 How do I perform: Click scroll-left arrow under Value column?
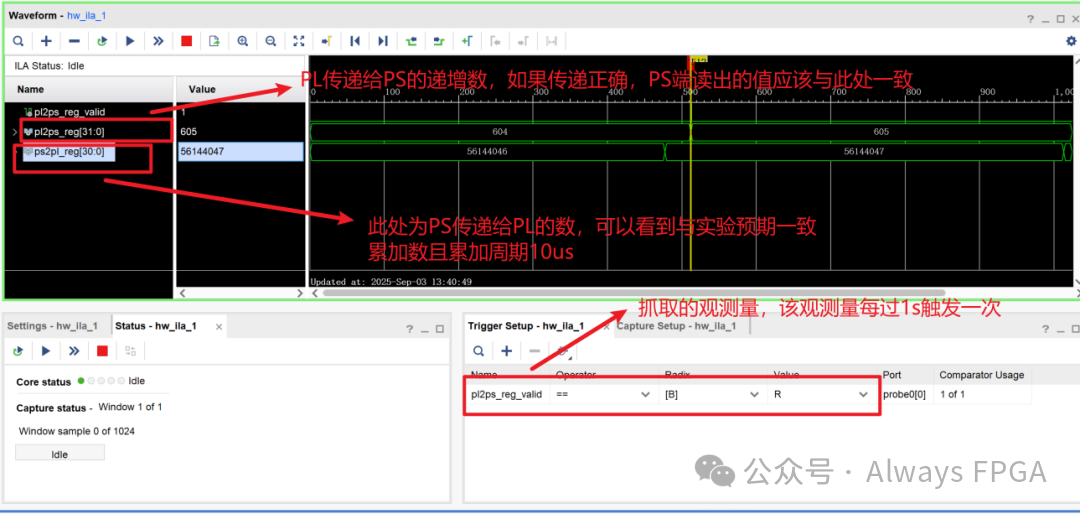click(x=182, y=293)
